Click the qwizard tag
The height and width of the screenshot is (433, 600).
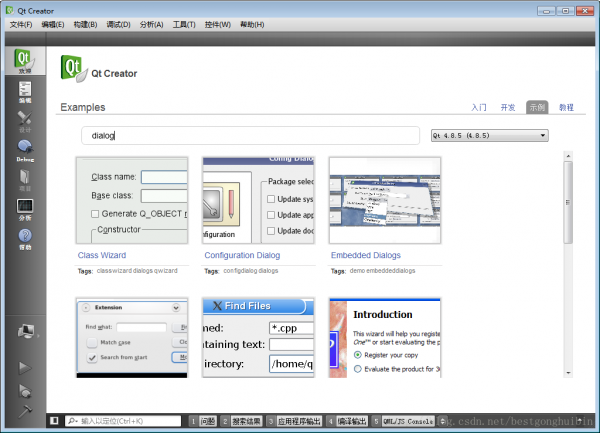166,271
